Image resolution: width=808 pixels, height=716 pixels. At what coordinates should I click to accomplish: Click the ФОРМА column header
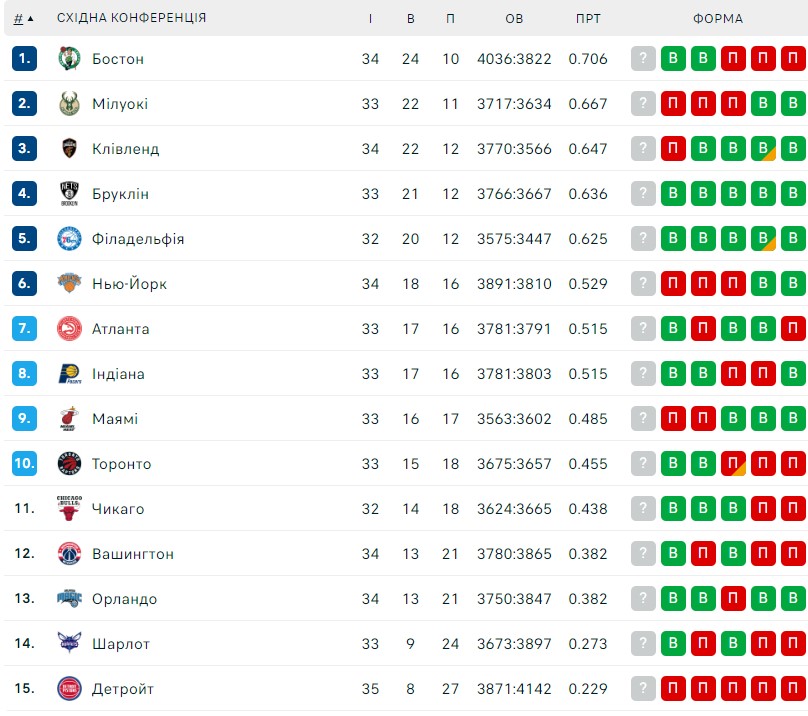pos(717,19)
